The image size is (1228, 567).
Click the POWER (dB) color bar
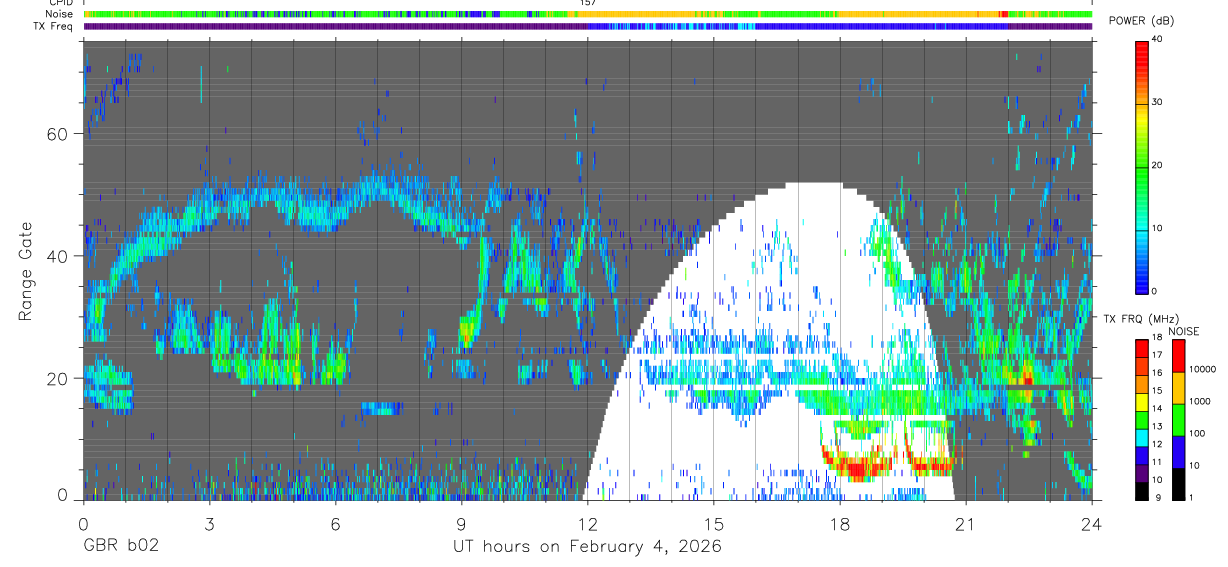pyautogui.click(x=1141, y=166)
